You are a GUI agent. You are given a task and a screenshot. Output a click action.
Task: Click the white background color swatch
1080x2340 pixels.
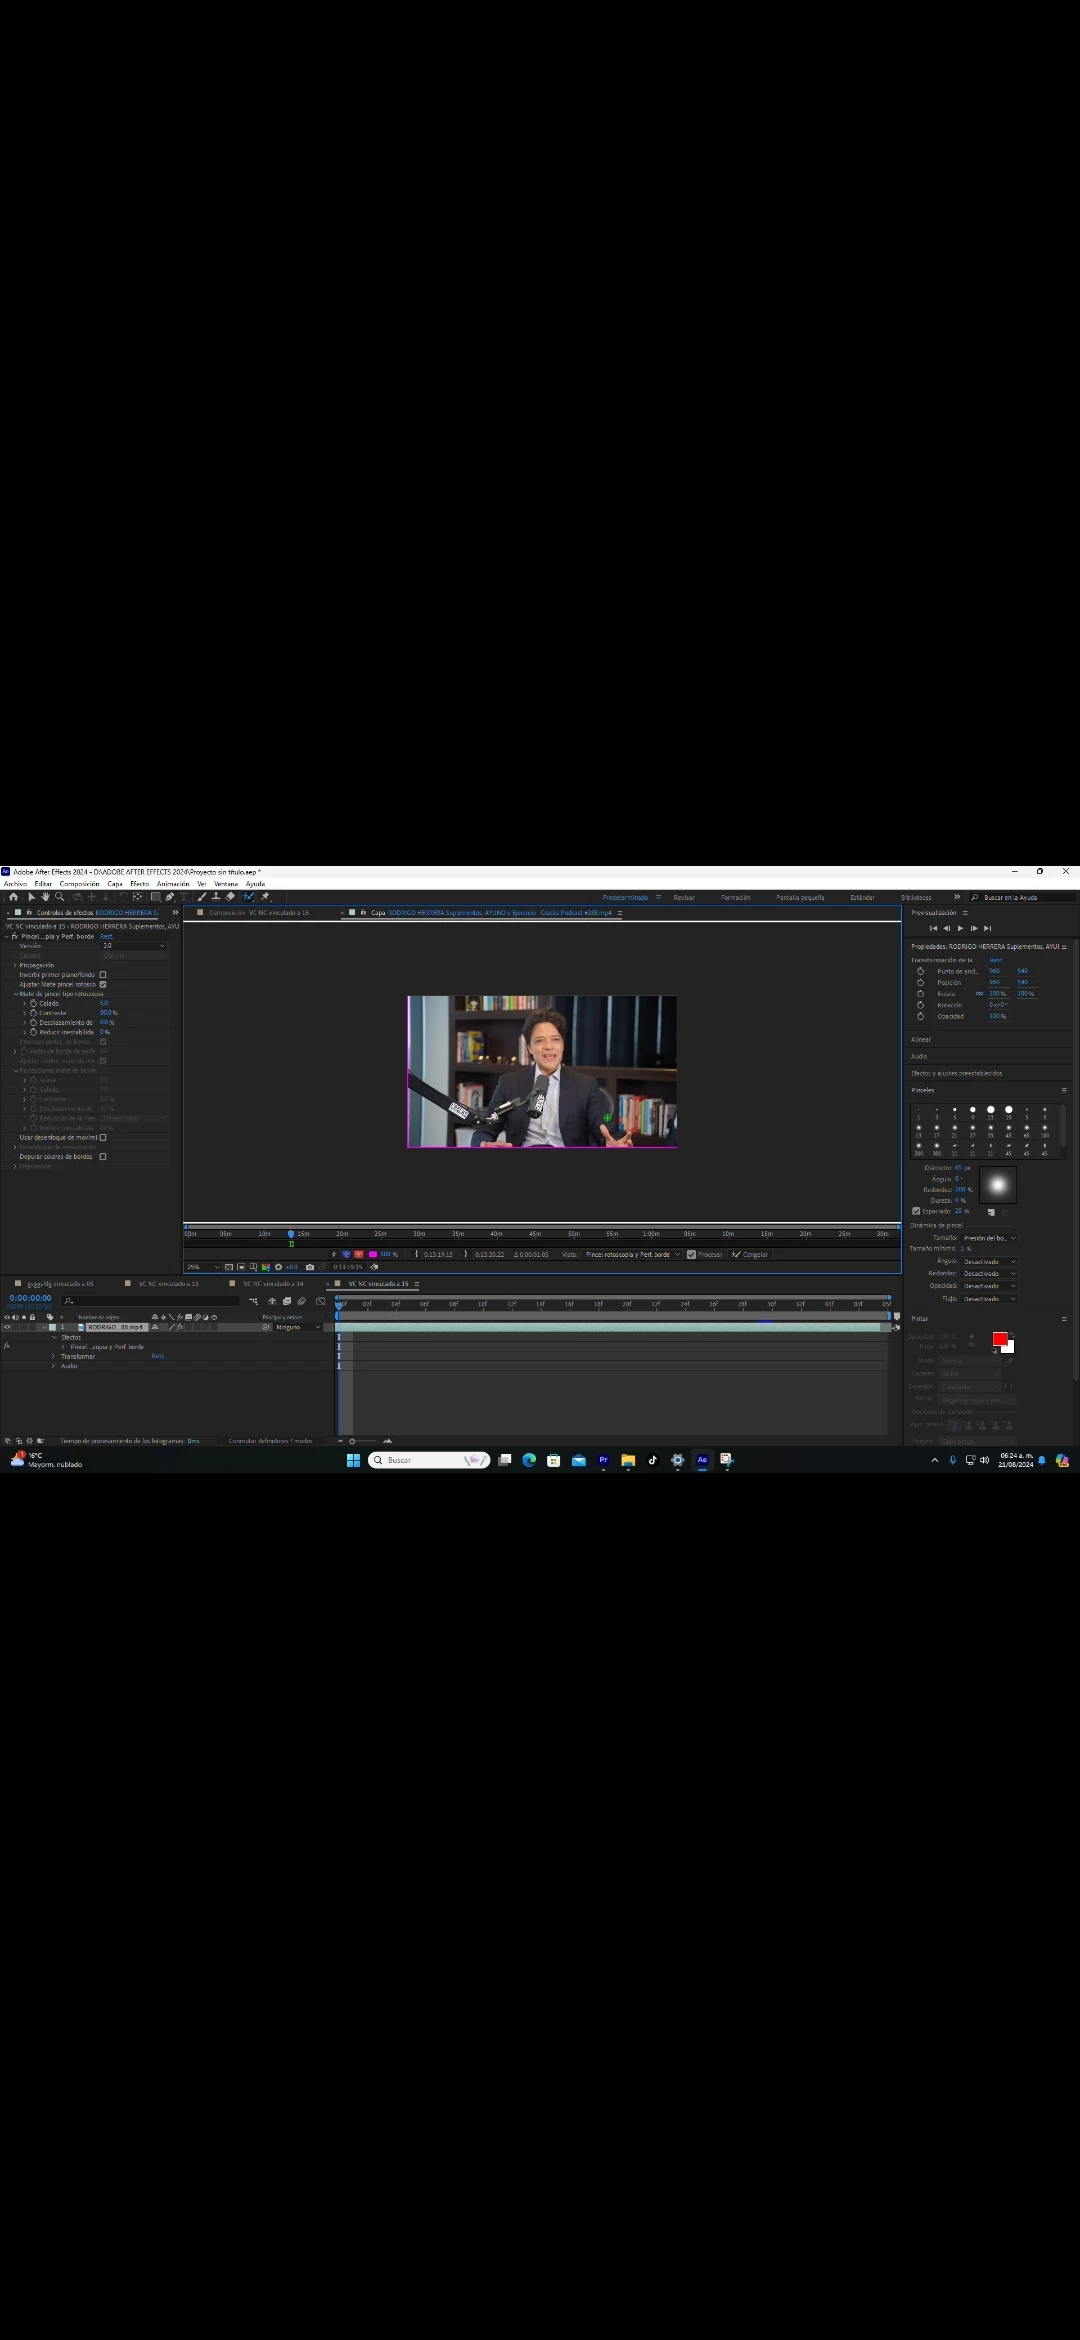(1010, 1348)
